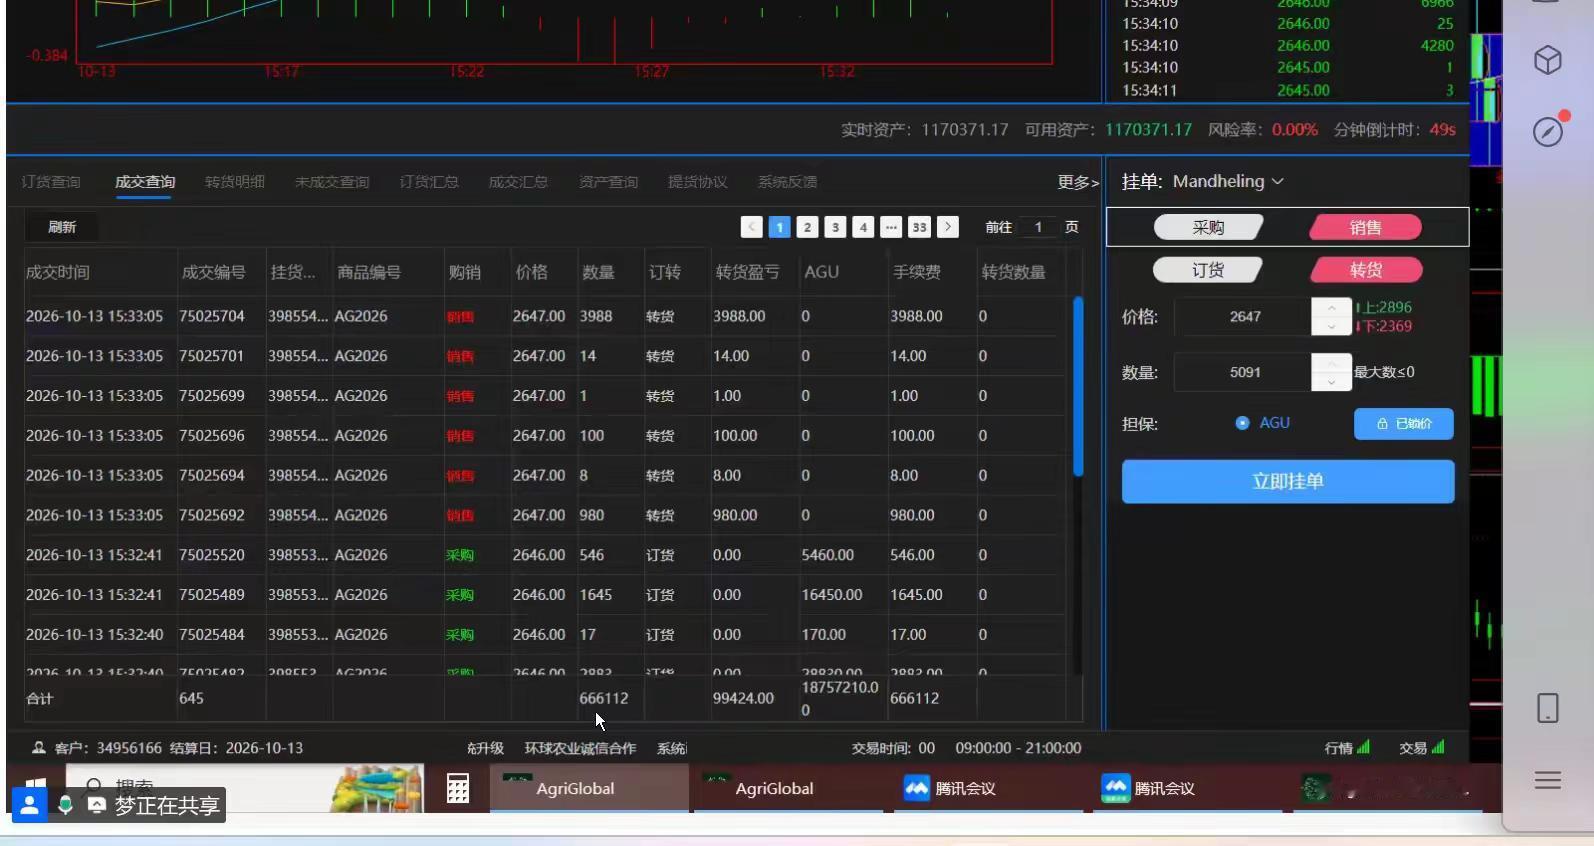Open the compass icon in the right sidebar
This screenshot has height=846, width=1594.
click(1548, 131)
